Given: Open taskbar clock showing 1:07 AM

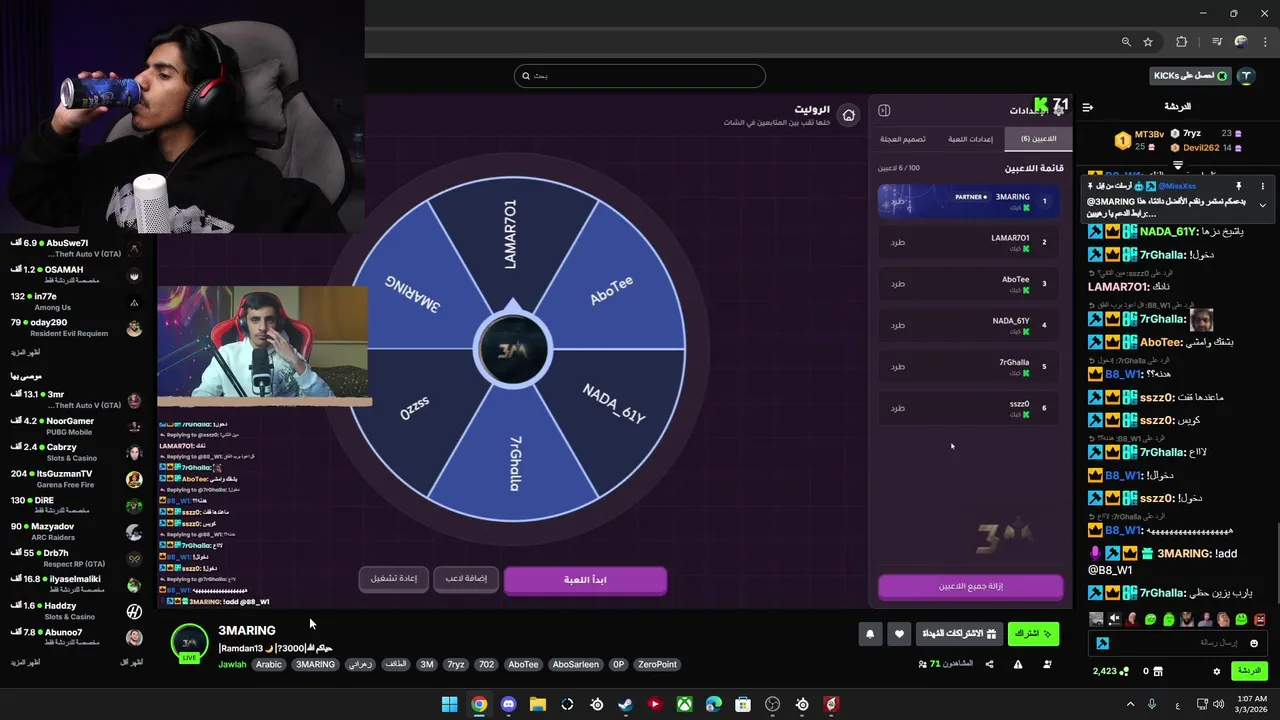Looking at the screenshot, I should coord(1251,704).
